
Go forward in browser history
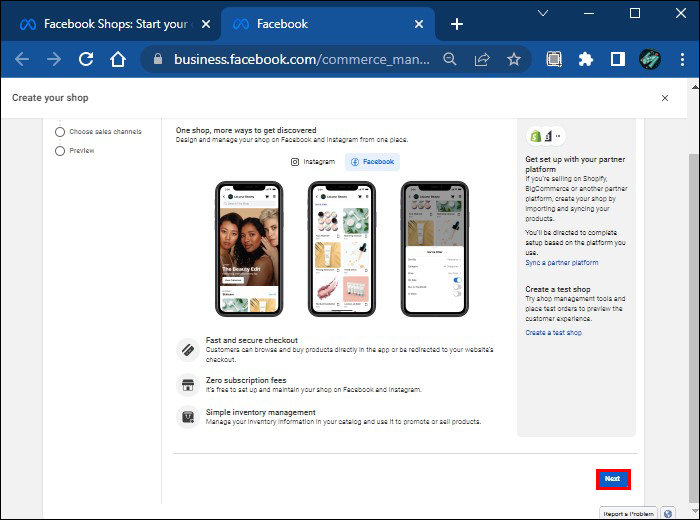coord(54,59)
